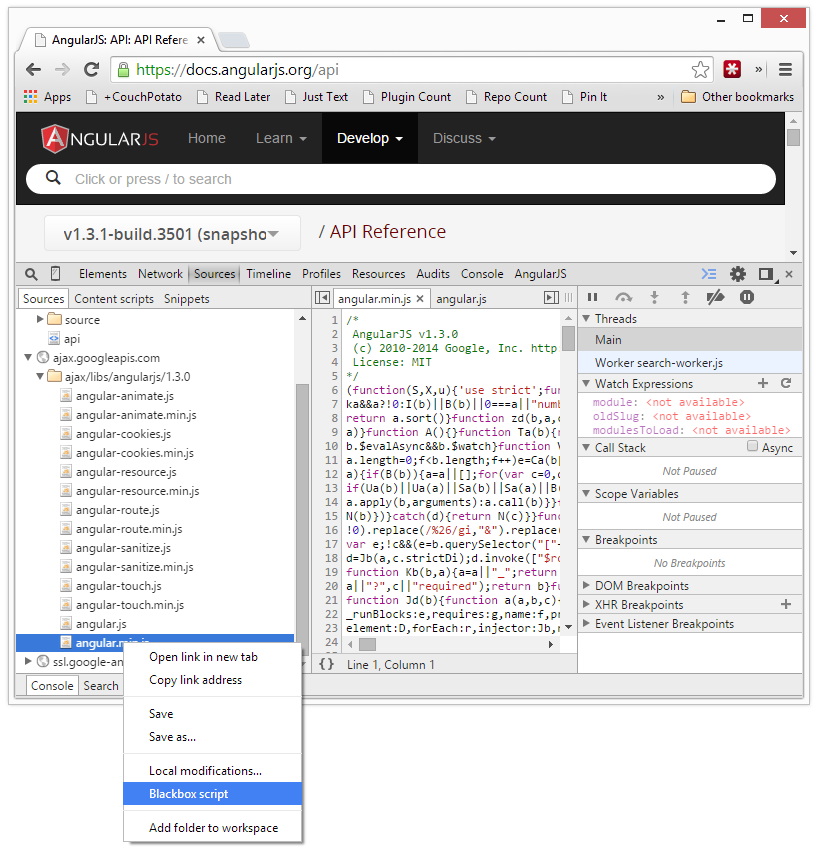The image size is (817, 850).
Task: Pause script execution button
Action: coord(593,297)
